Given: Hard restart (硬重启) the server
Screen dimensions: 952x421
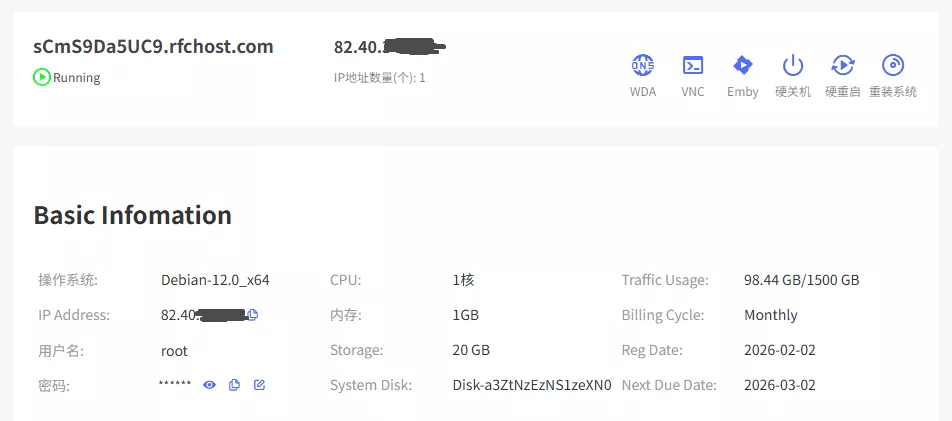Looking at the screenshot, I should pos(843,66).
